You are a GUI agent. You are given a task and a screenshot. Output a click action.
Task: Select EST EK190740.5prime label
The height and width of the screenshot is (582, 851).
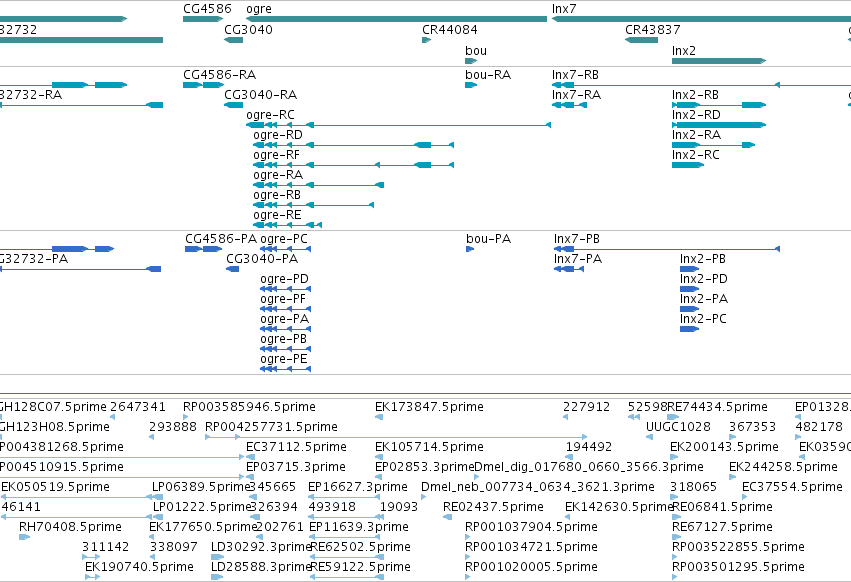139,567
